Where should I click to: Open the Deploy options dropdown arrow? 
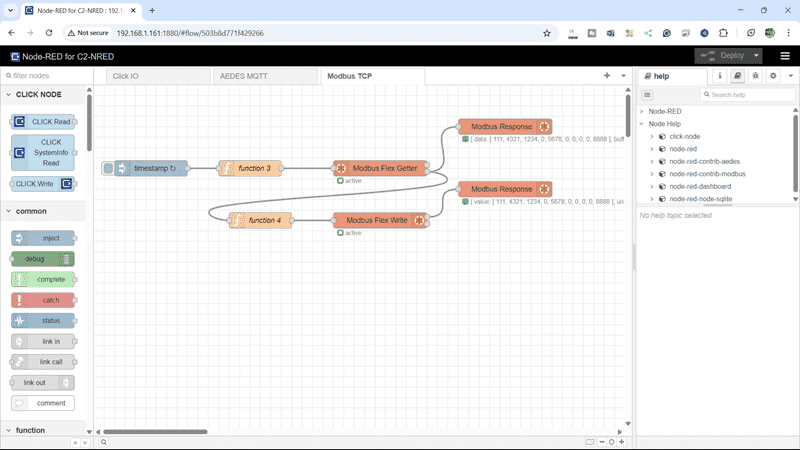coord(756,56)
